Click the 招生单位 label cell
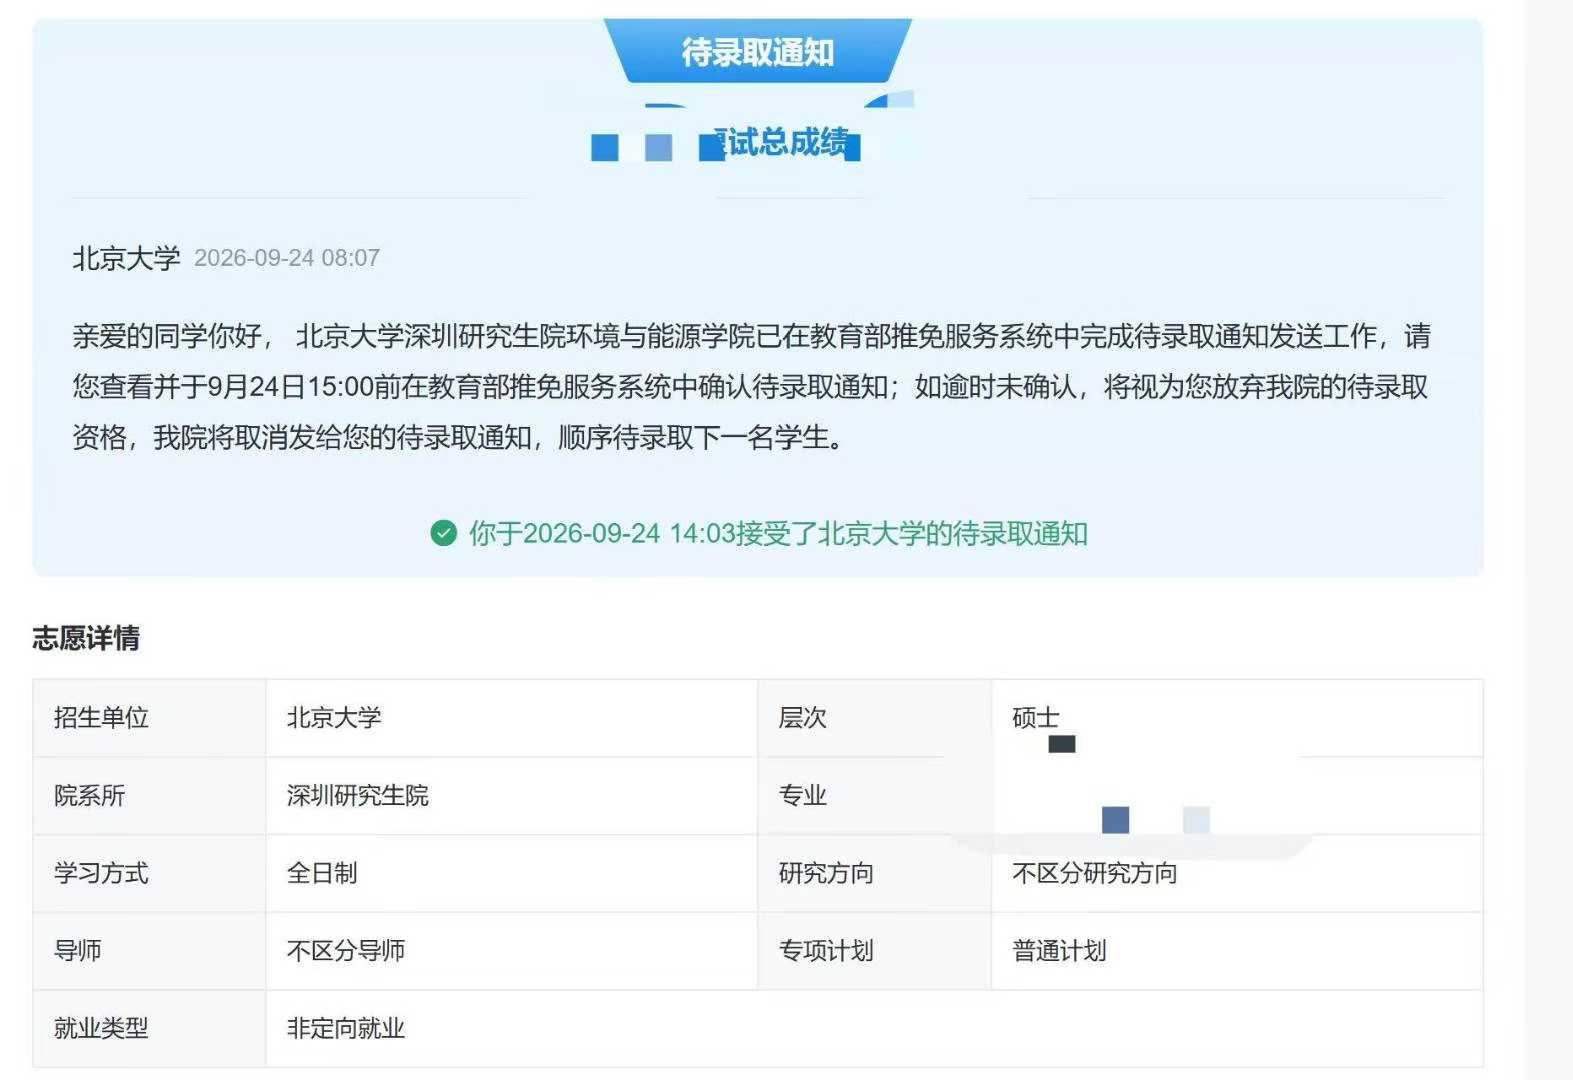This screenshot has height=1080, width=1573. pyautogui.click(x=150, y=718)
